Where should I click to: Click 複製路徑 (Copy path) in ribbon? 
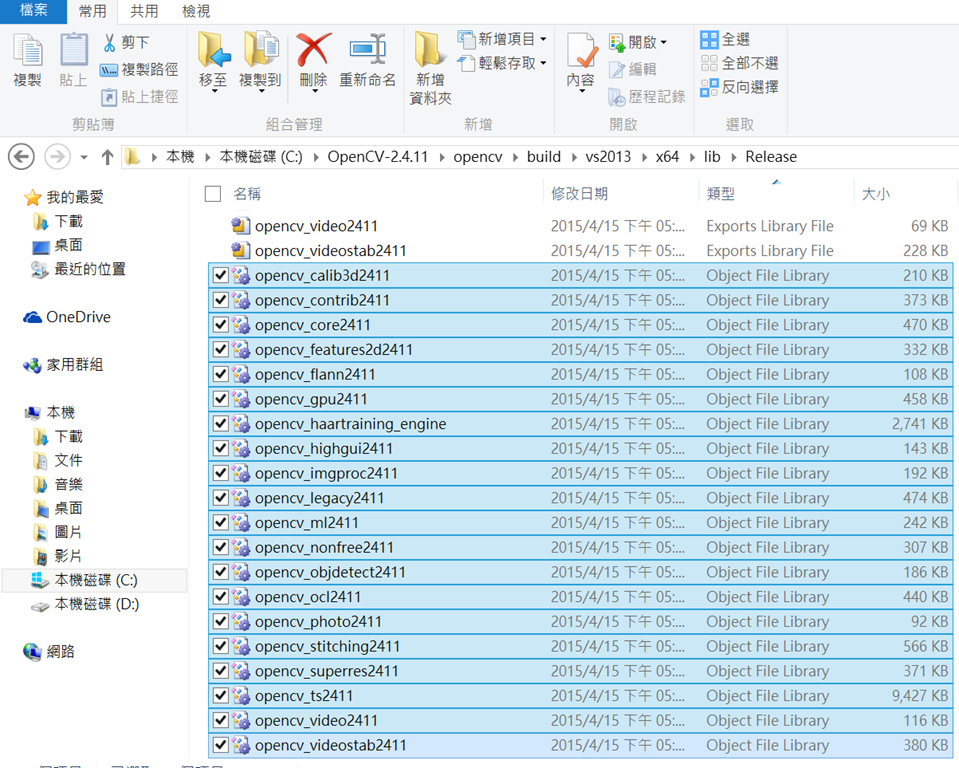click(x=139, y=70)
